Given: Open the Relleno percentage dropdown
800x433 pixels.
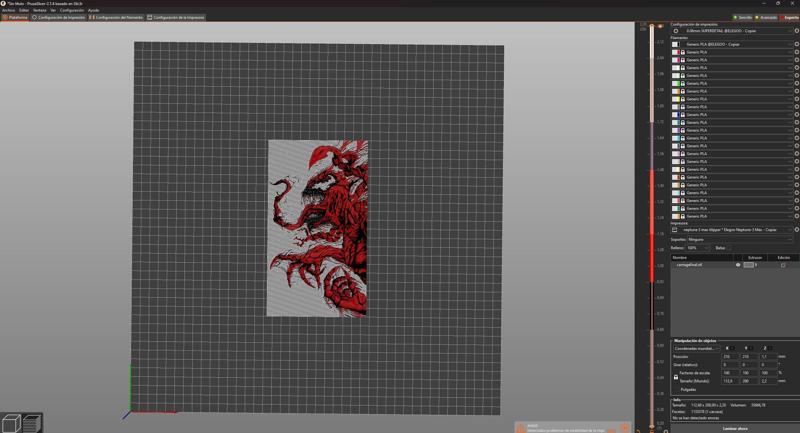Looking at the screenshot, I should click(x=697, y=248).
